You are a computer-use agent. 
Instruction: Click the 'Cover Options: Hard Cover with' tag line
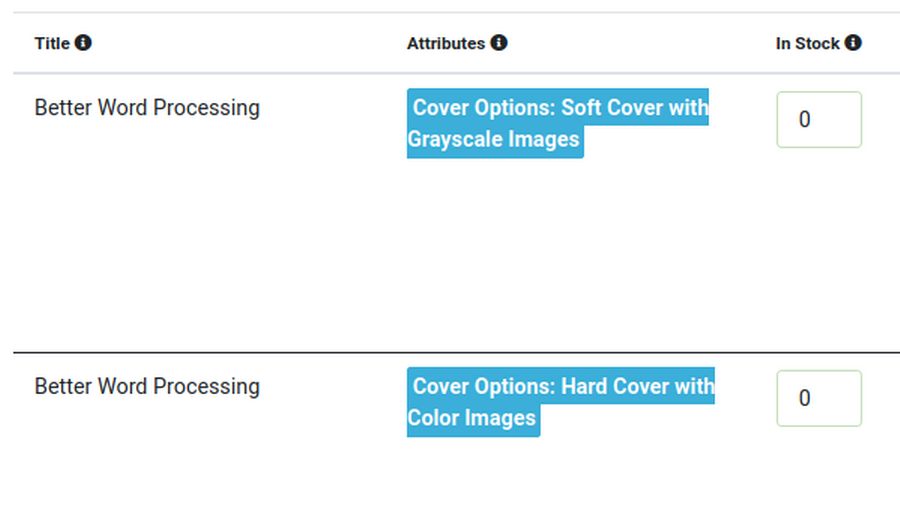click(x=563, y=386)
